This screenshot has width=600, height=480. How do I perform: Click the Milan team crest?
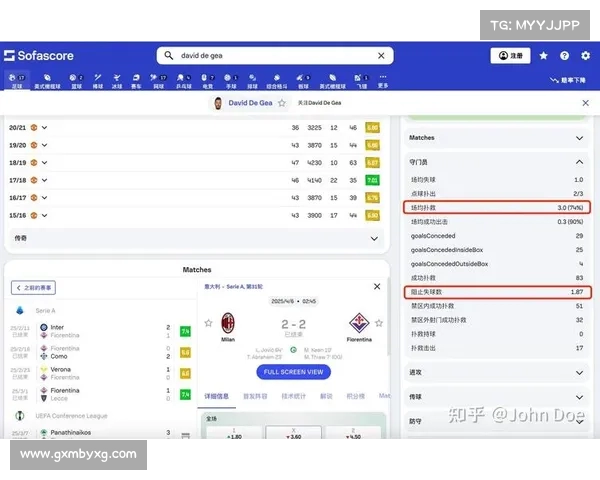point(228,323)
